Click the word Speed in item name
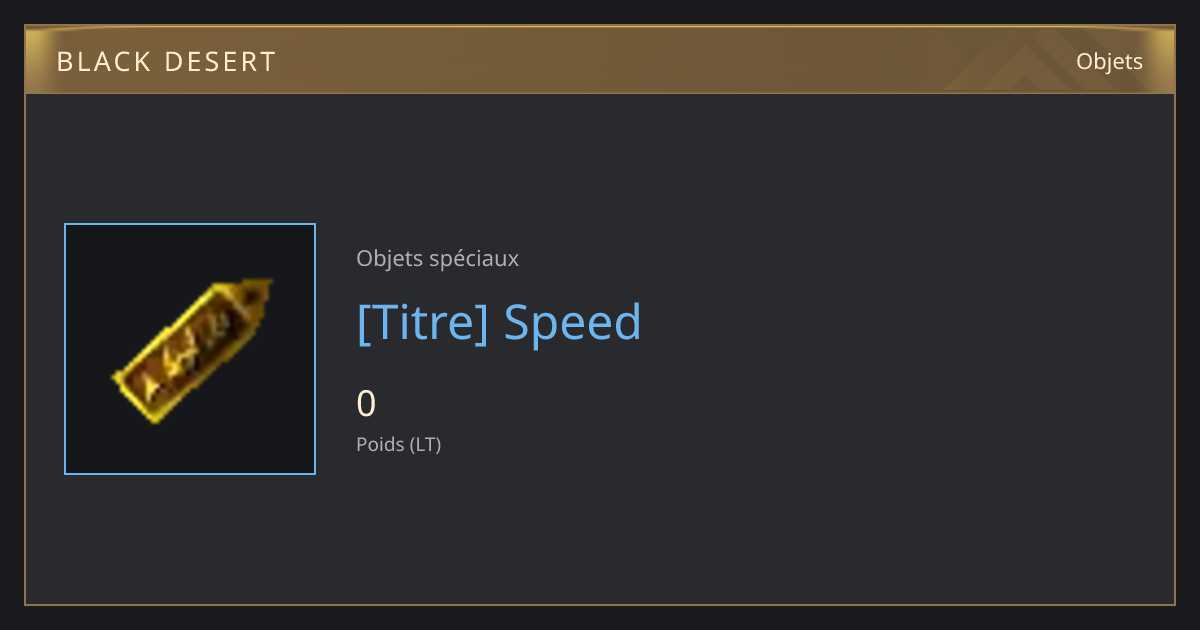1200x630 pixels. pyautogui.click(x=572, y=323)
